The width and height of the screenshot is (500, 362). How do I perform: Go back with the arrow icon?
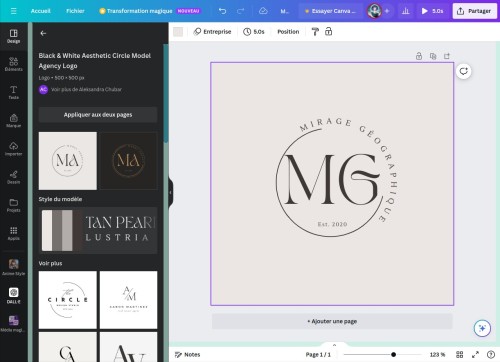tap(43, 33)
